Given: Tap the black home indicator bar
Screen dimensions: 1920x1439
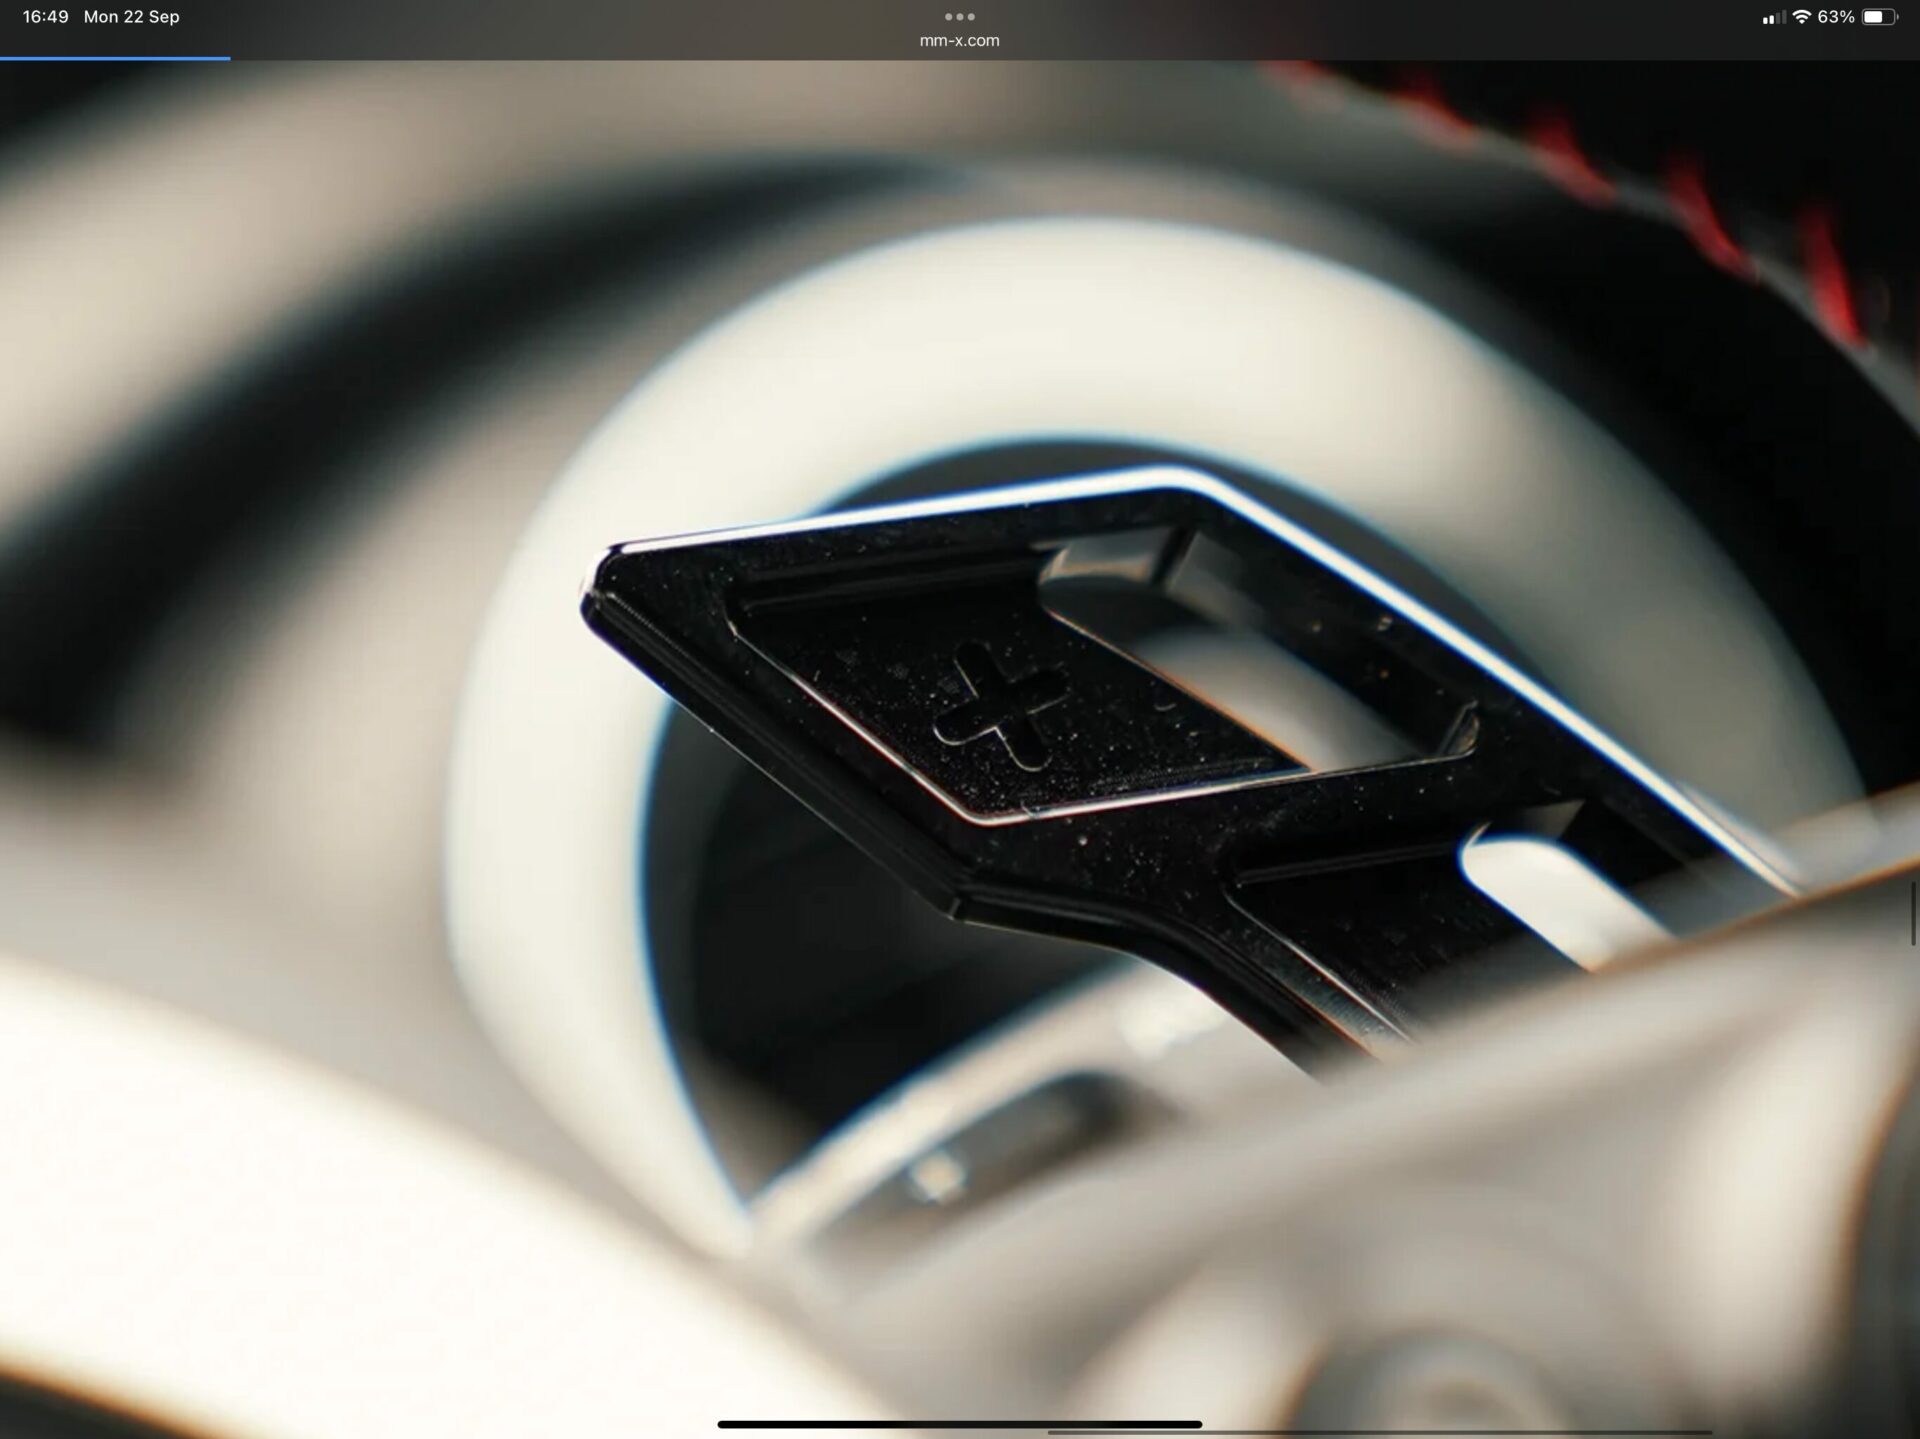Looking at the screenshot, I should point(959,1424).
